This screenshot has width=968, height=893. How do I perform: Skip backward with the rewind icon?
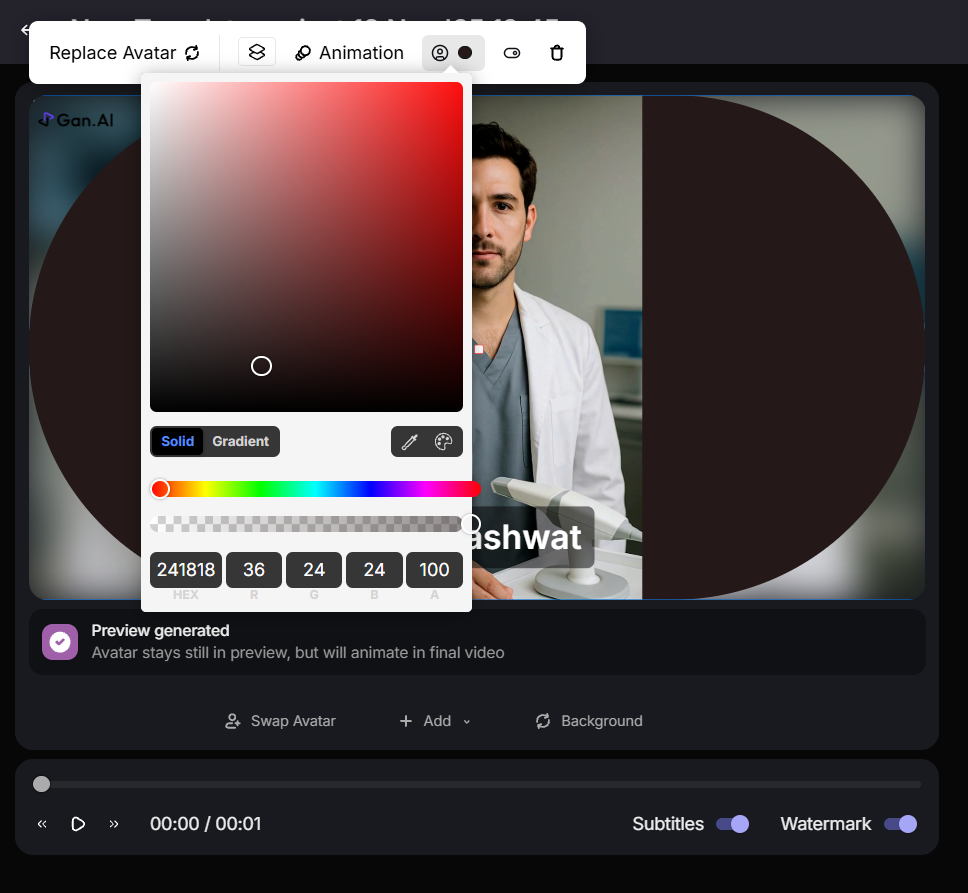coord(42,824)
